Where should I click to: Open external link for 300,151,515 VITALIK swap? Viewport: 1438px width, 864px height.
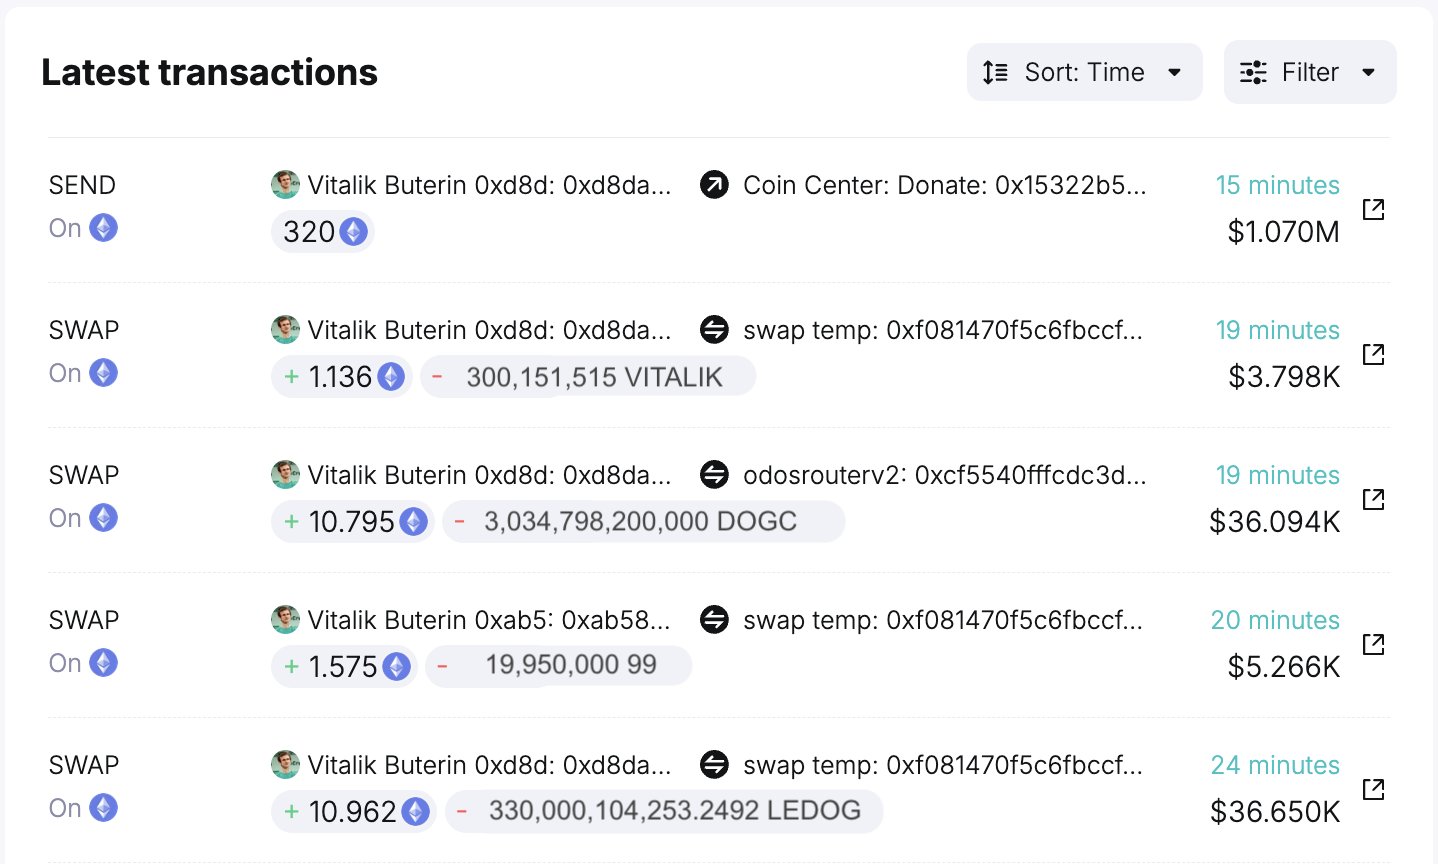point(1373,354)
